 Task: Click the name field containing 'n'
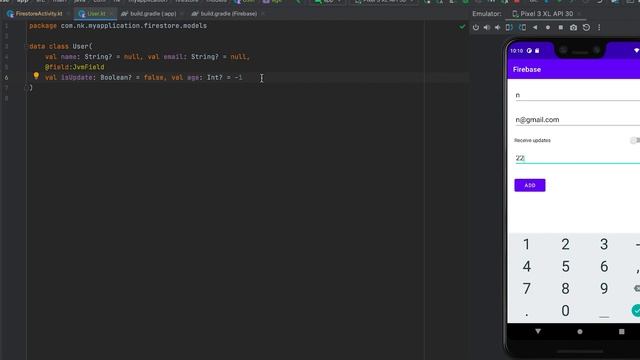[577, 95]
